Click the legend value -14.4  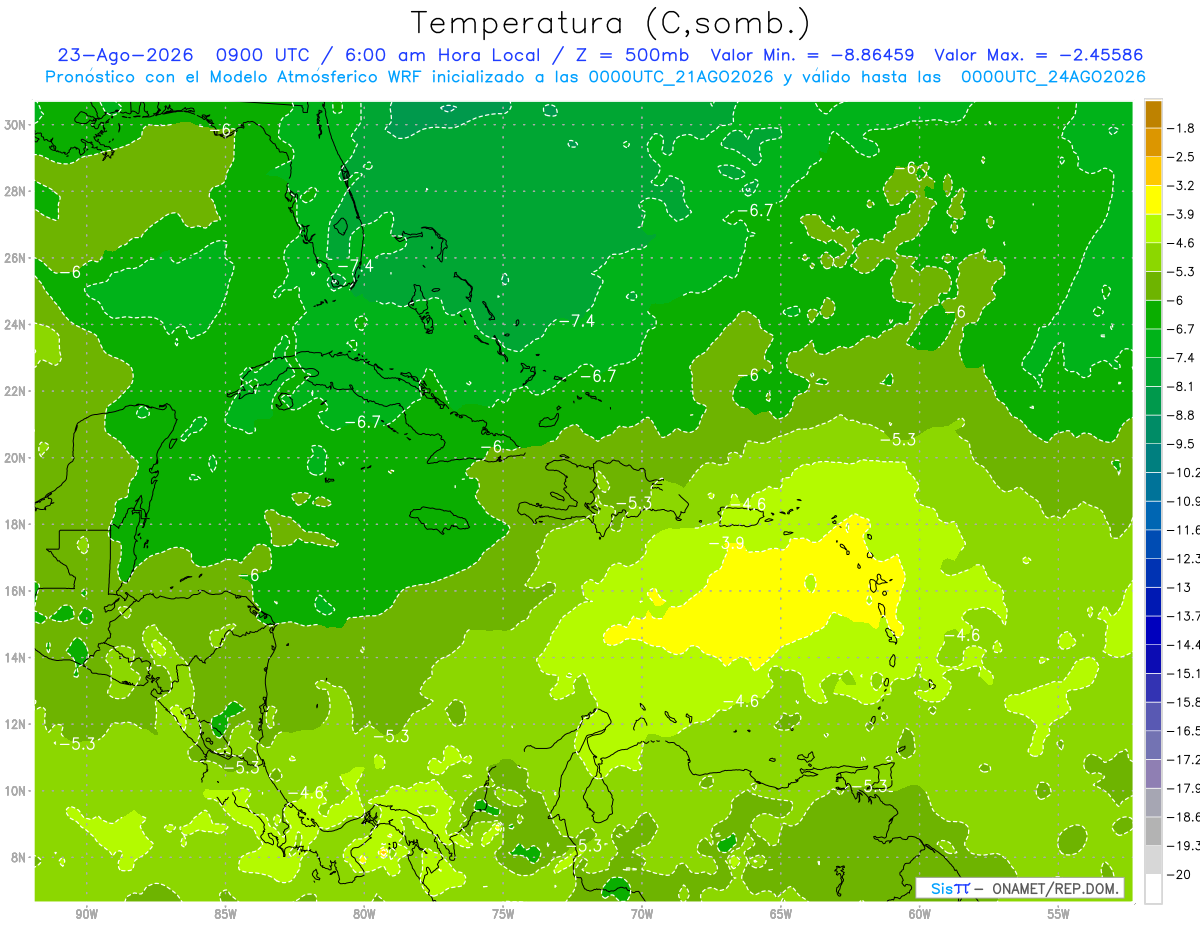point(1184,644)
